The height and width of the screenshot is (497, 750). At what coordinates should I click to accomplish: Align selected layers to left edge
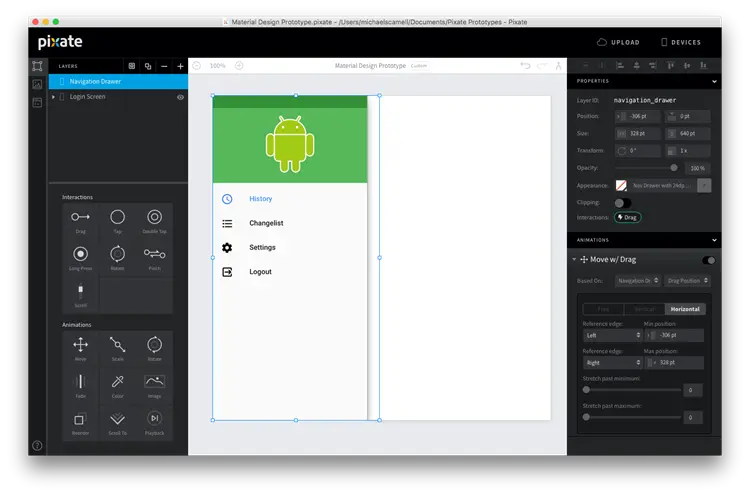pyautogui.click(x=620, y=66)
